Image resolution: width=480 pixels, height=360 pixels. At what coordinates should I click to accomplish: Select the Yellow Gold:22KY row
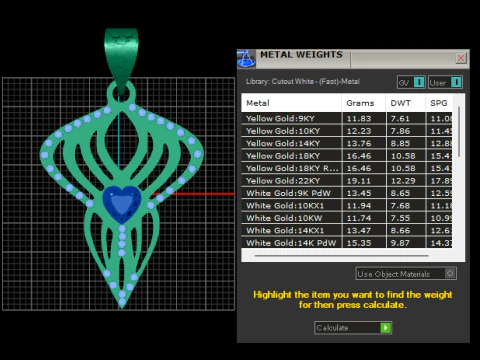coord(347,181)
